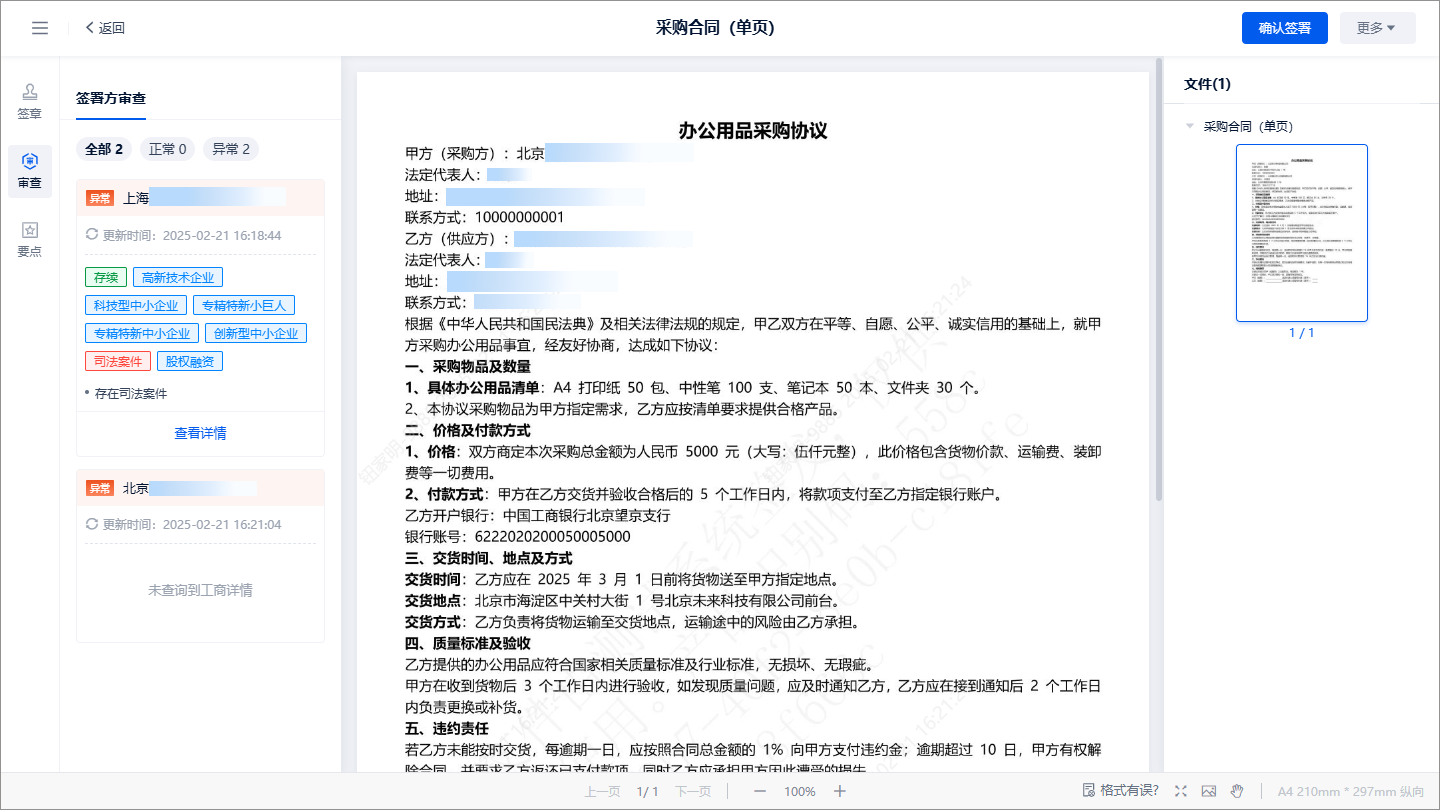
Task: Click the image view icon
Action: click(x=1209, y=791)
